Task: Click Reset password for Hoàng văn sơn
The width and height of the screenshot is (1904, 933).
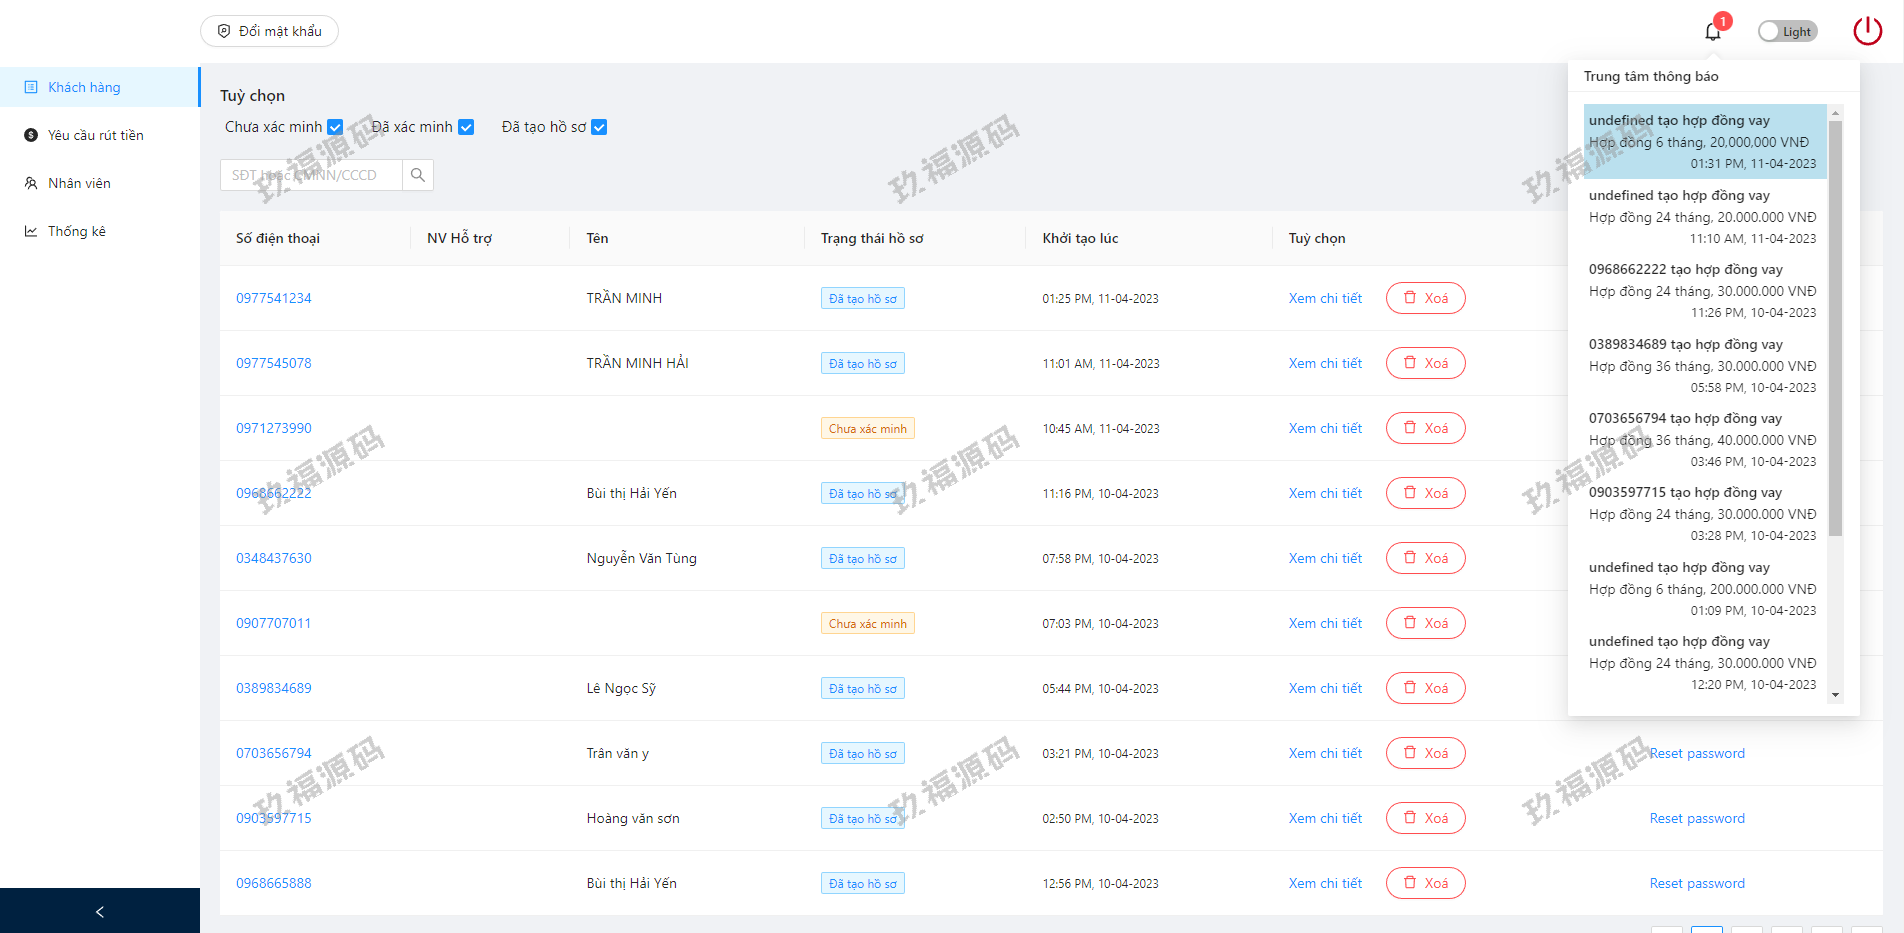Action: click(x=1696, y=818)
